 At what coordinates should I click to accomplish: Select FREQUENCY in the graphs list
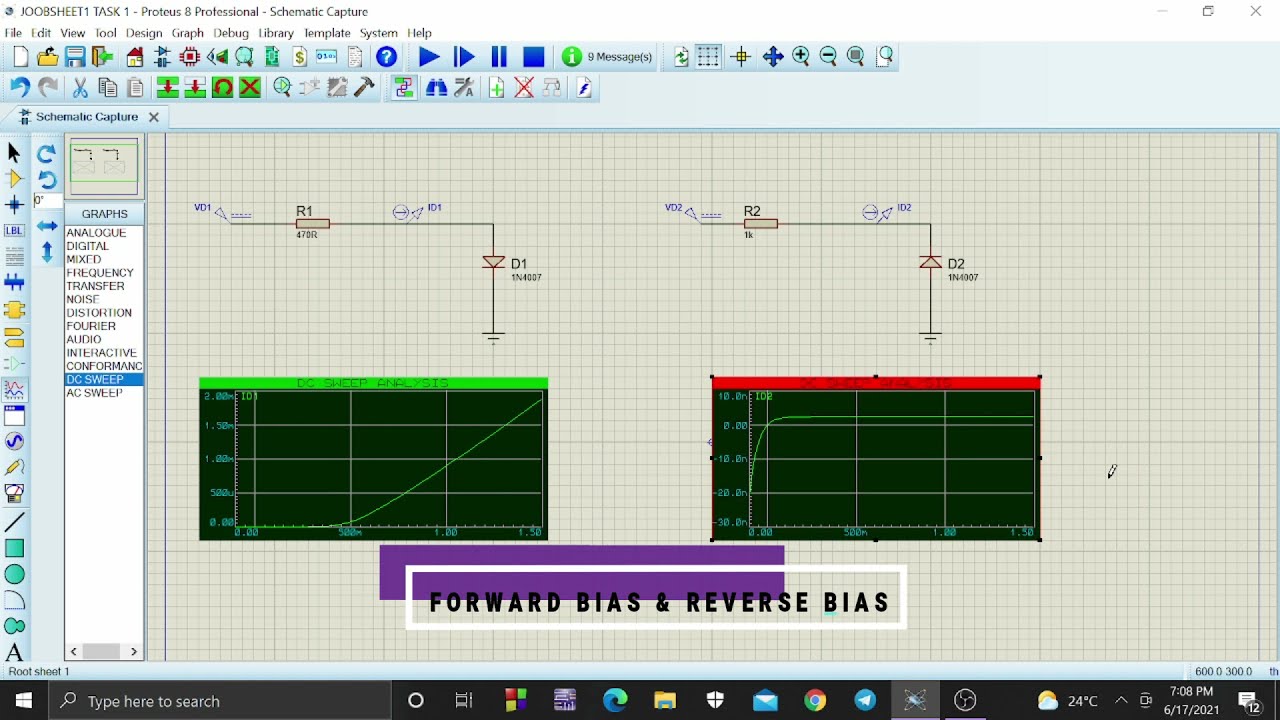(x=100, y=273)
